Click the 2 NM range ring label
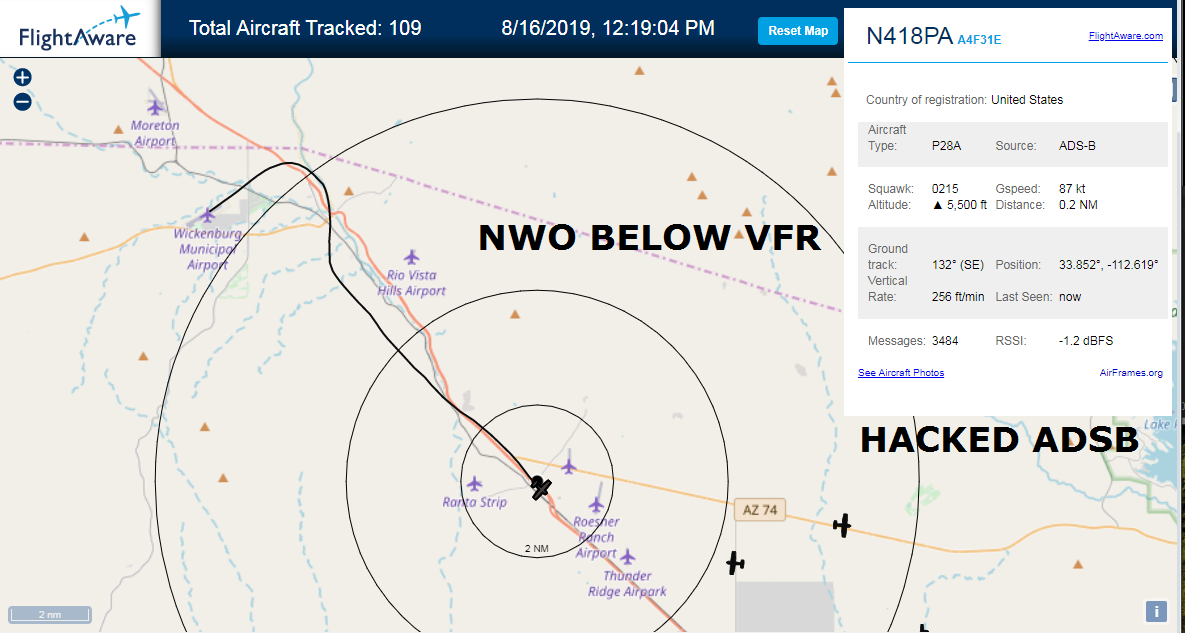This screenshot has width=1185, height=633. (537, 548)
